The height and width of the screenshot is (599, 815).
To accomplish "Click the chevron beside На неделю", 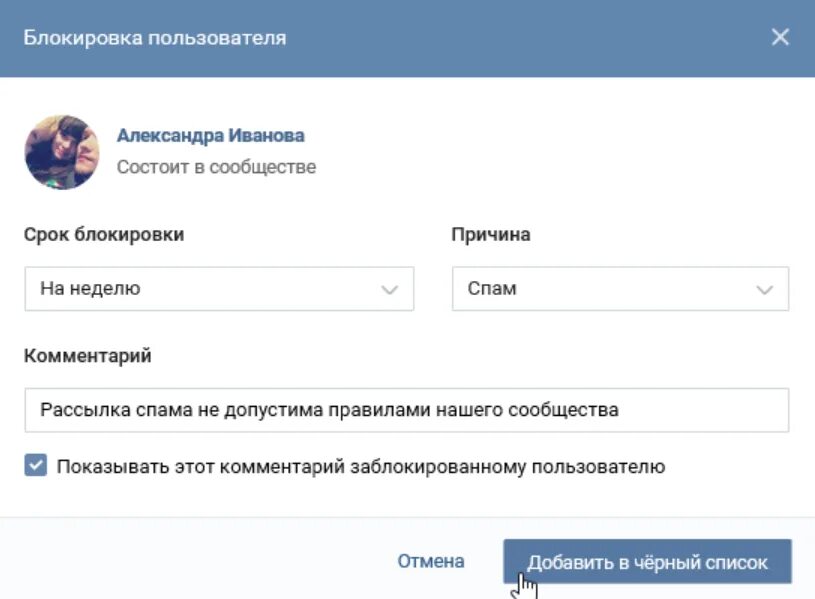I will [390, 290].
